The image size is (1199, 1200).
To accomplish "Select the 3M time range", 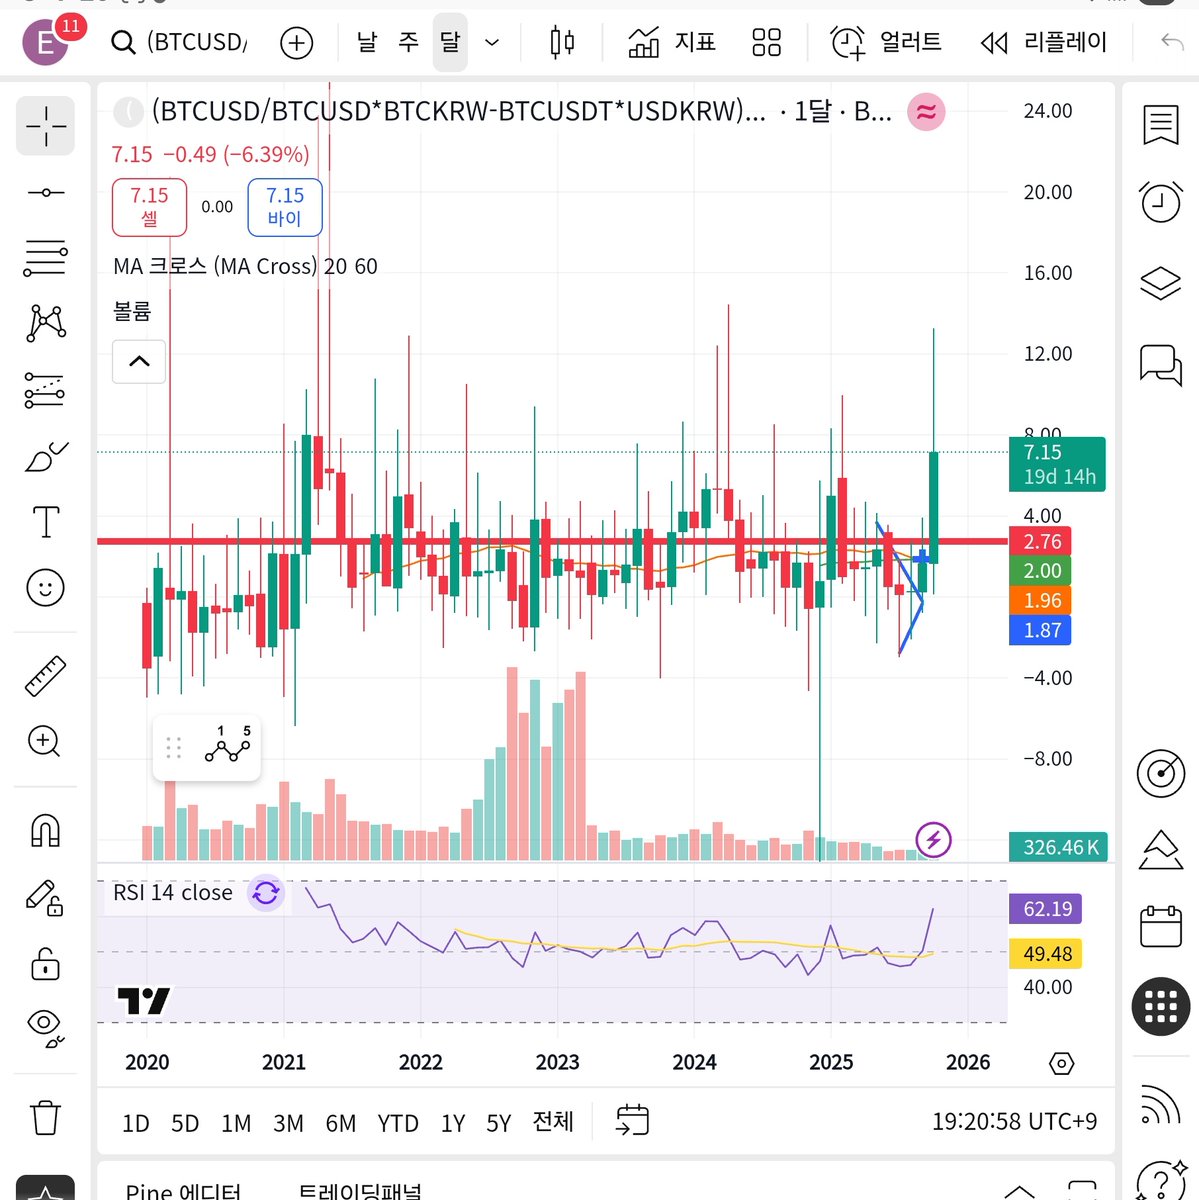I will point(288,1123).
